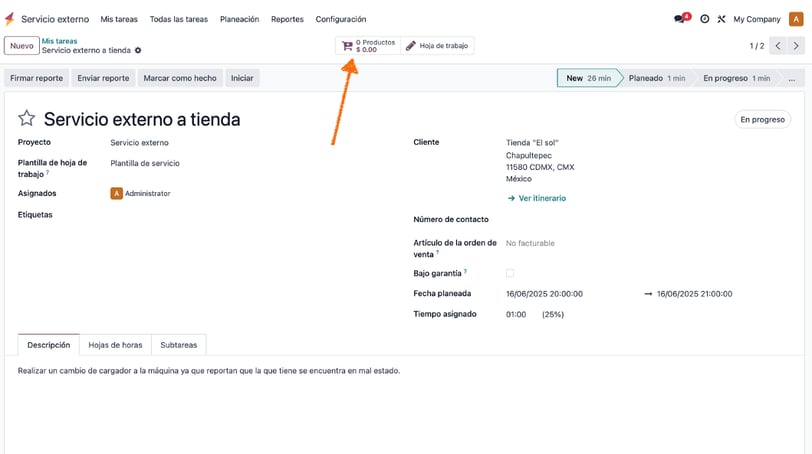Click the Firmar reporte button
The width and height of the screenshot is (812, 454).
click(37, 78)
